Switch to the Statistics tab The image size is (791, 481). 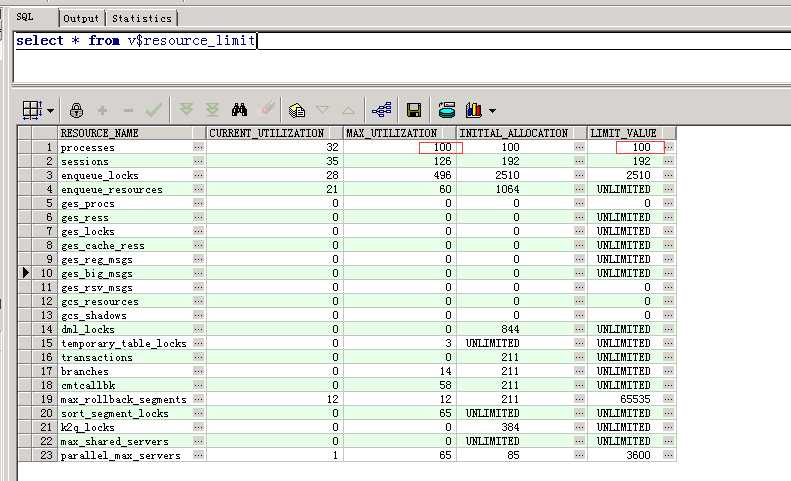[x=141, y=18]
